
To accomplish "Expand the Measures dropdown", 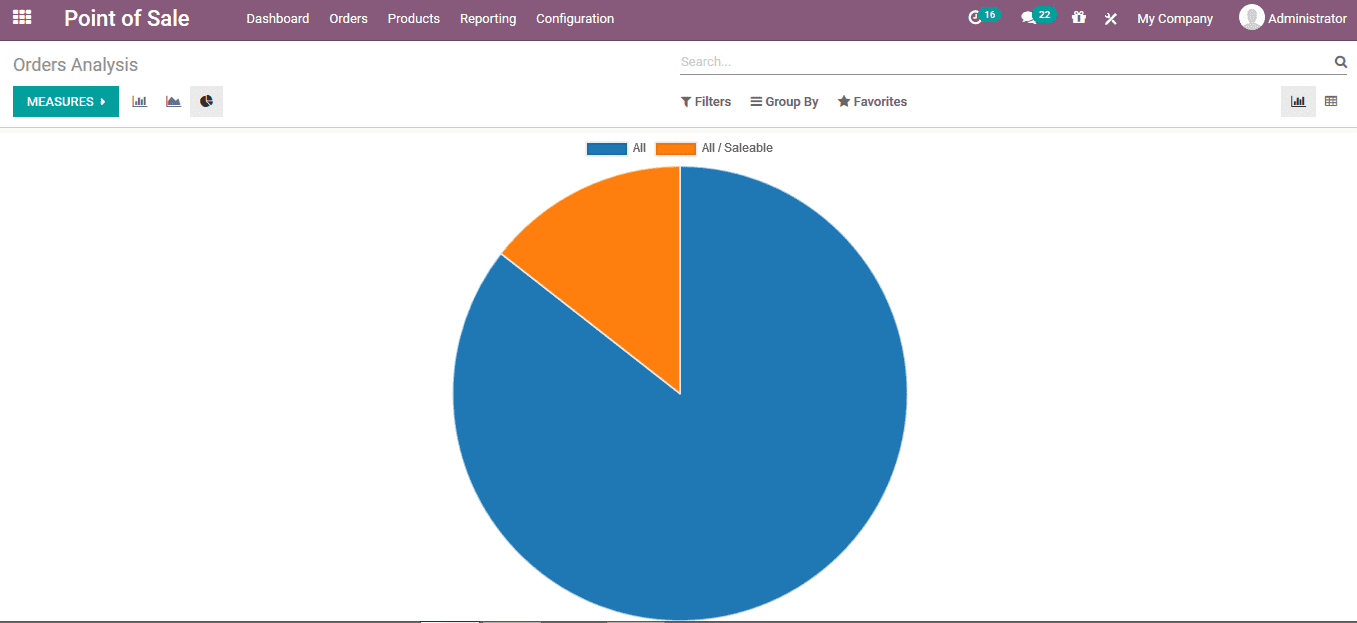I will coord(66,101).
